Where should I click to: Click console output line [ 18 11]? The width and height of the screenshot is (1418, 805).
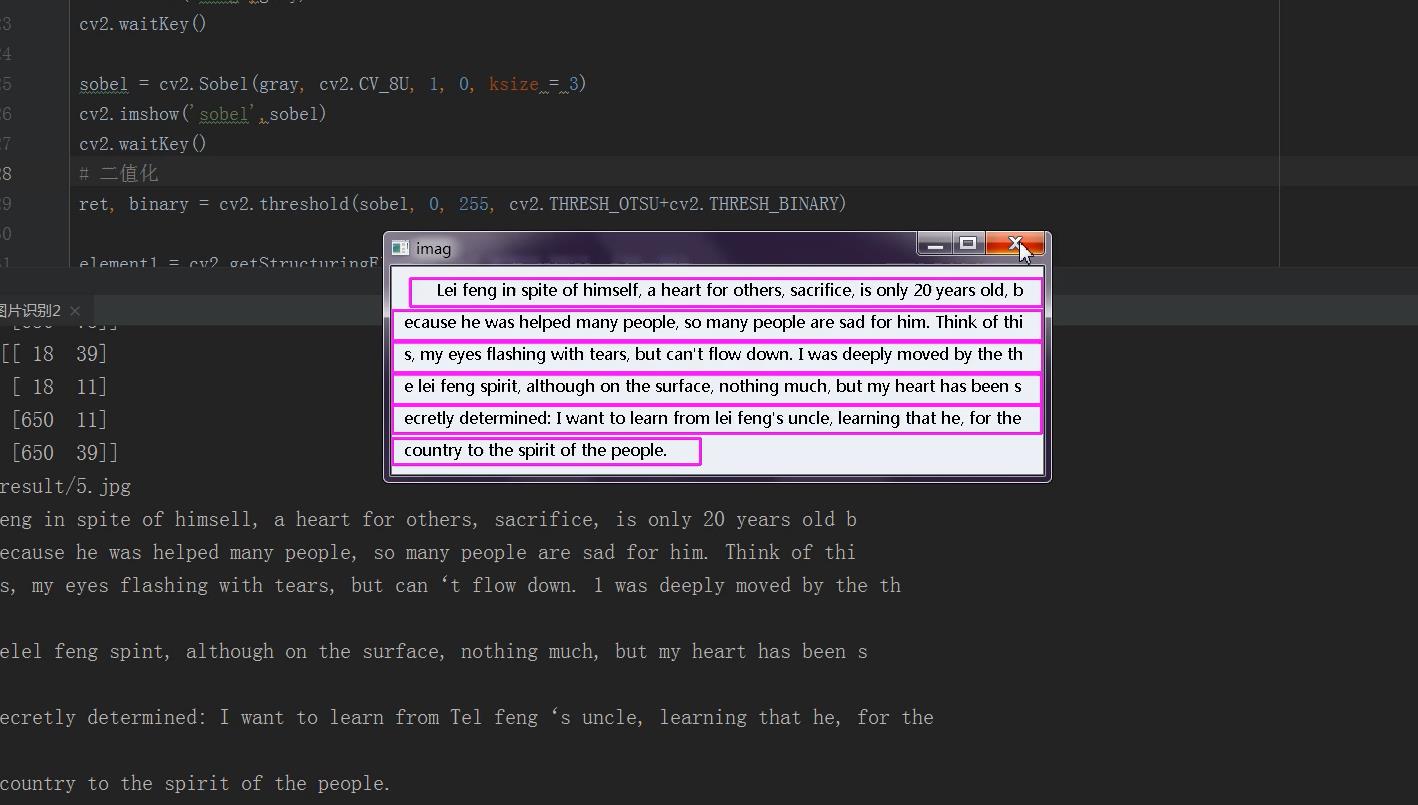59,387
